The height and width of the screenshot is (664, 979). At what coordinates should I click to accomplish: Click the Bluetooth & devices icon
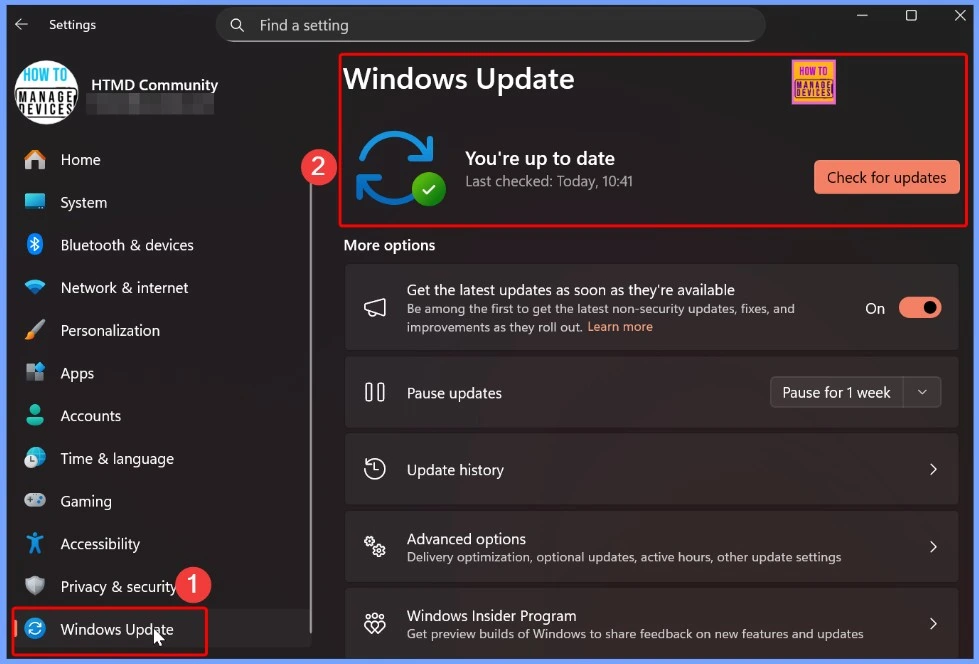coord(36,245)
